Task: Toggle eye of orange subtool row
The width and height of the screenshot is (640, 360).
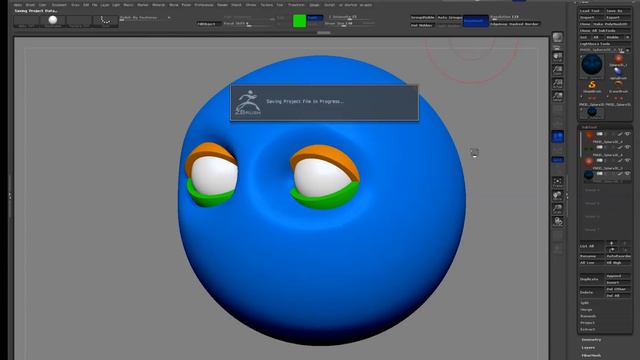Action: coord(627,134)
